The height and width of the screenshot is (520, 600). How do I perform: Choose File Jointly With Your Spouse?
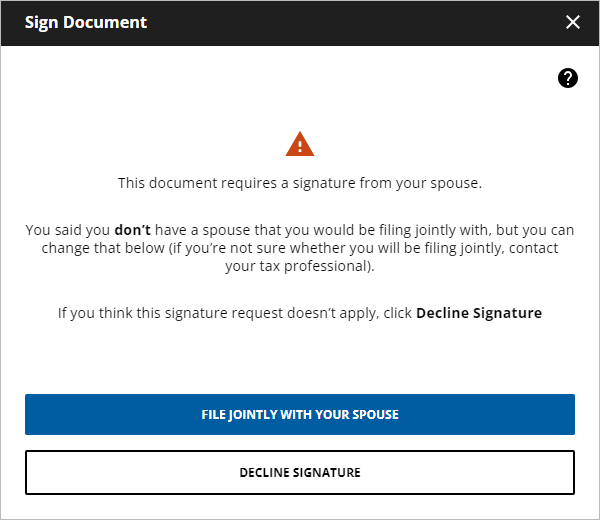click(x=300, y=414)
